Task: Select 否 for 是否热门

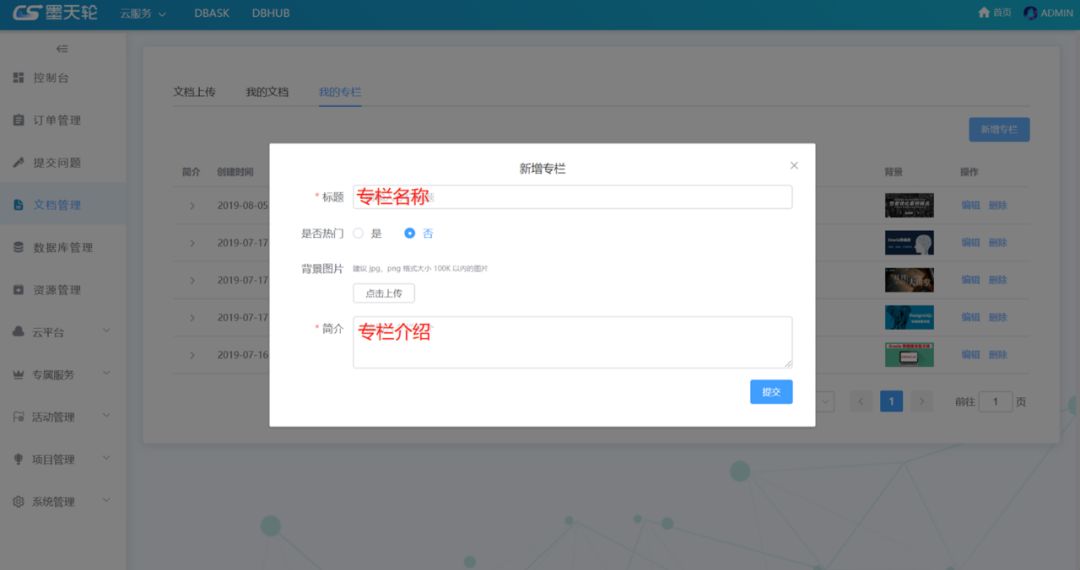Action: pyautogui.click(x=410, y=233)
